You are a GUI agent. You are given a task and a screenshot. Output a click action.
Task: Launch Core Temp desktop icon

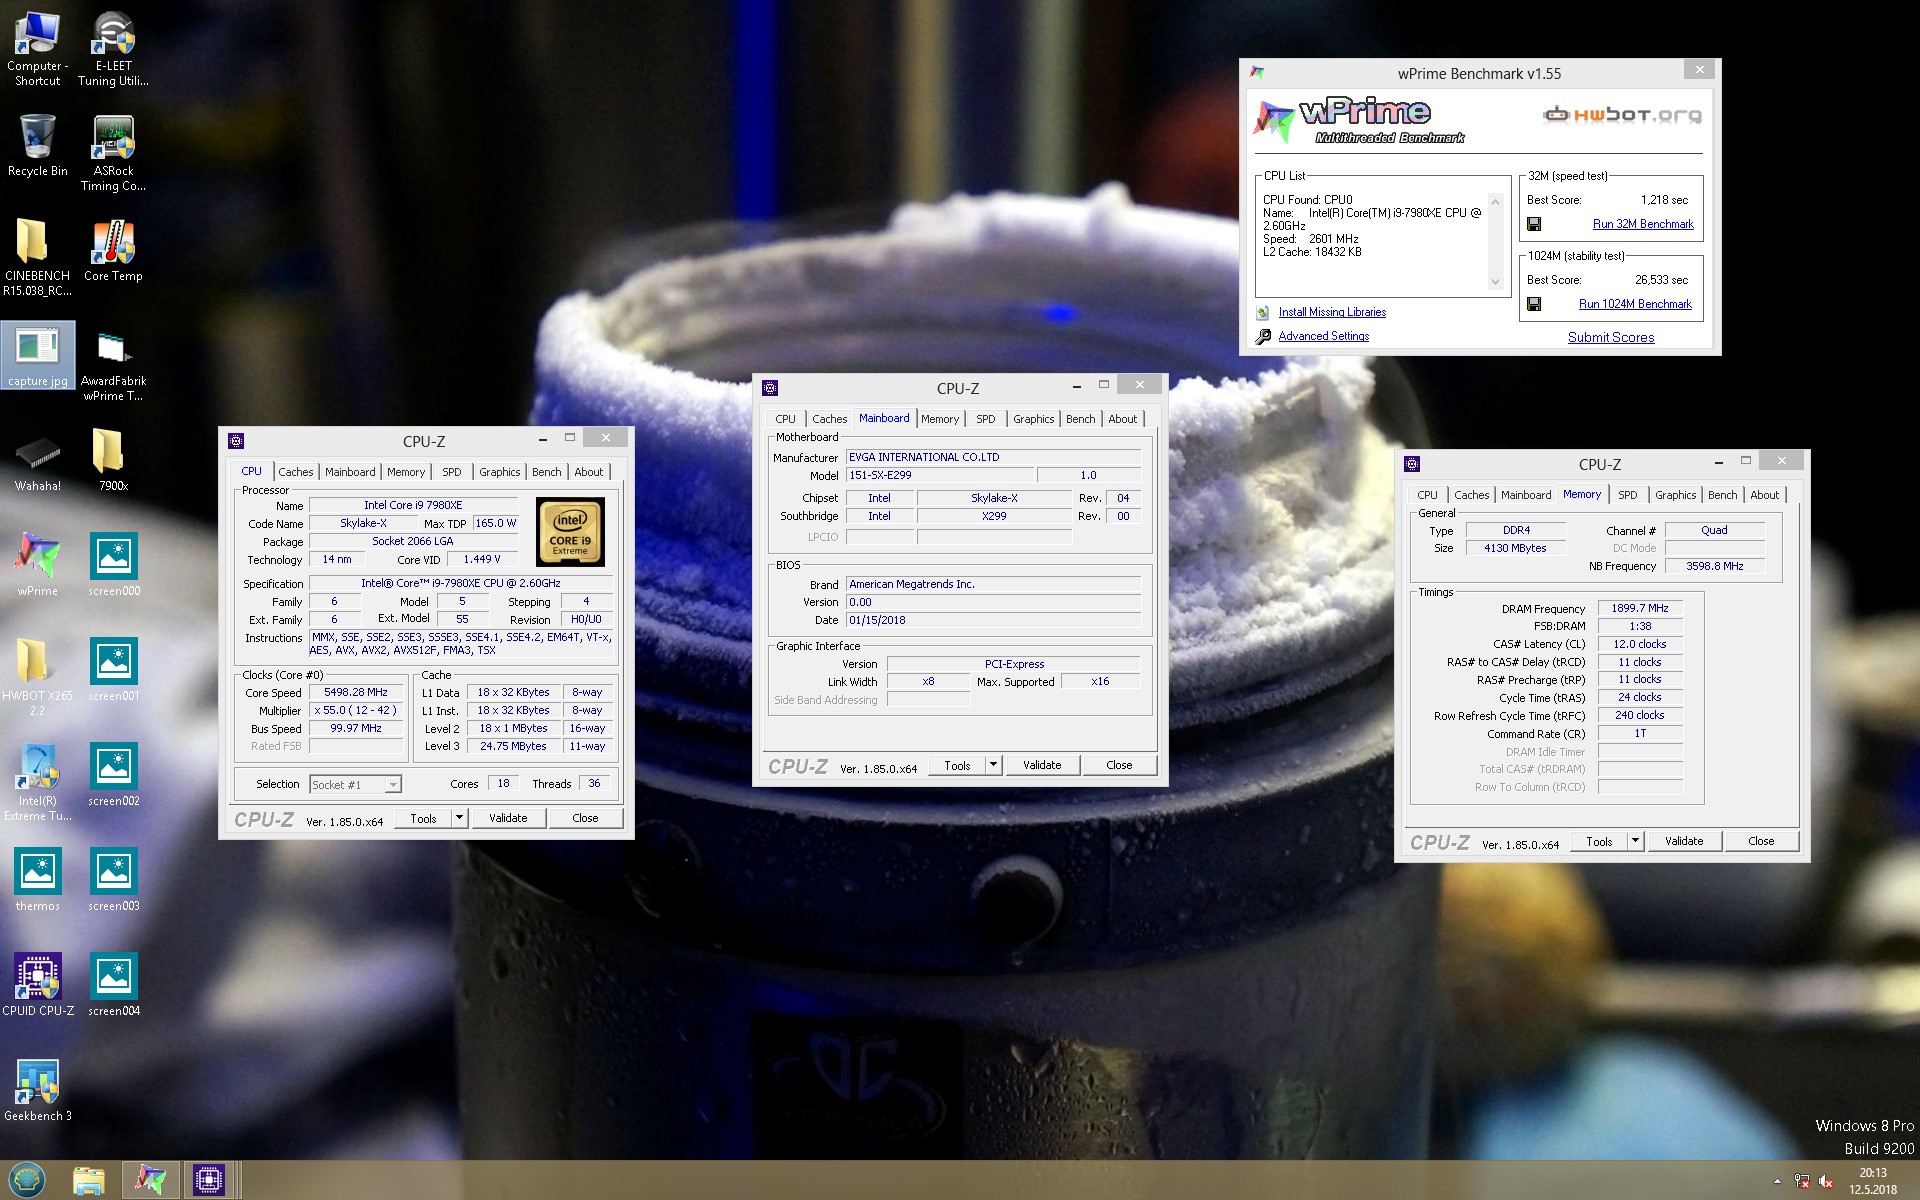[113, 250]
